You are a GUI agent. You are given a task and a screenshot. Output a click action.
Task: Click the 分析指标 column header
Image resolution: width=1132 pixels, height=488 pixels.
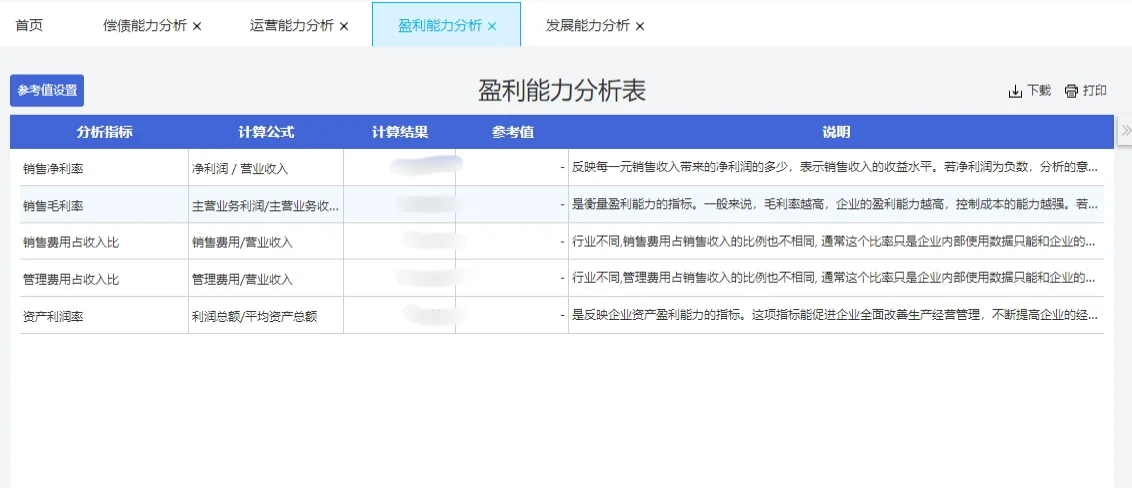point(105,132)
